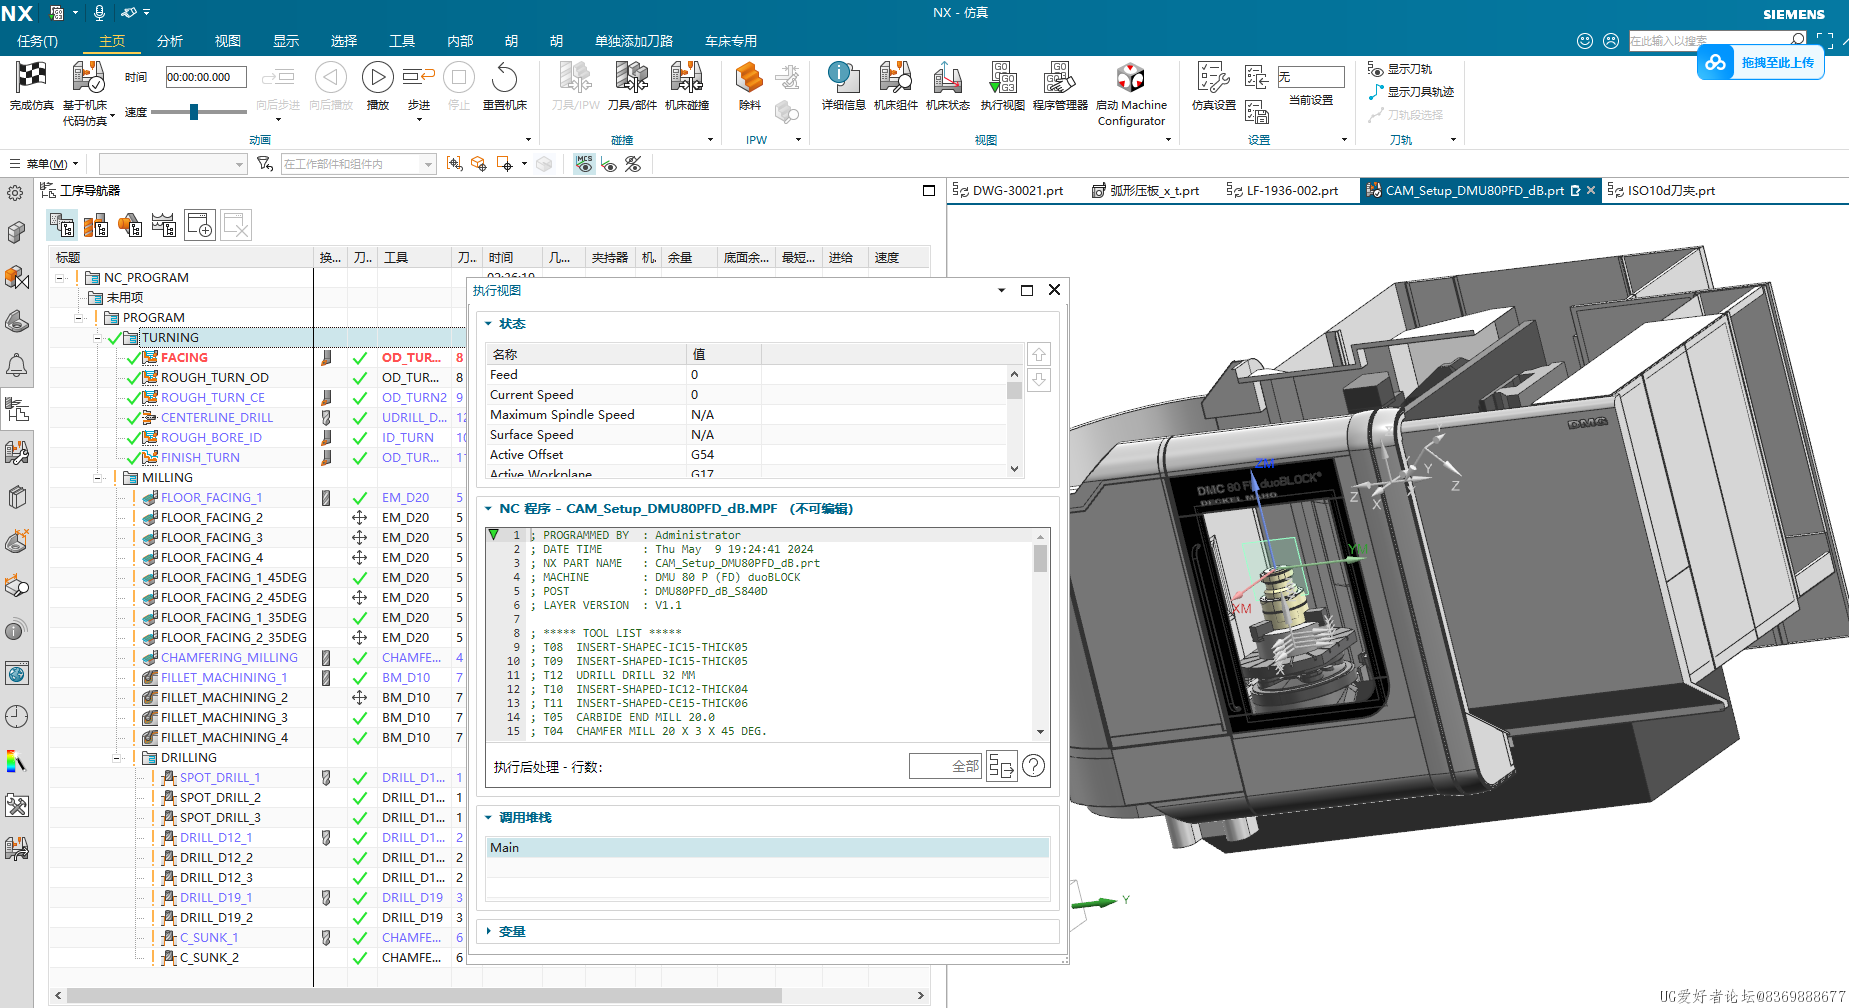Click the 时间 time input field
The height and width of the screenshot is (1008, 1849).
tap(206, 77)
